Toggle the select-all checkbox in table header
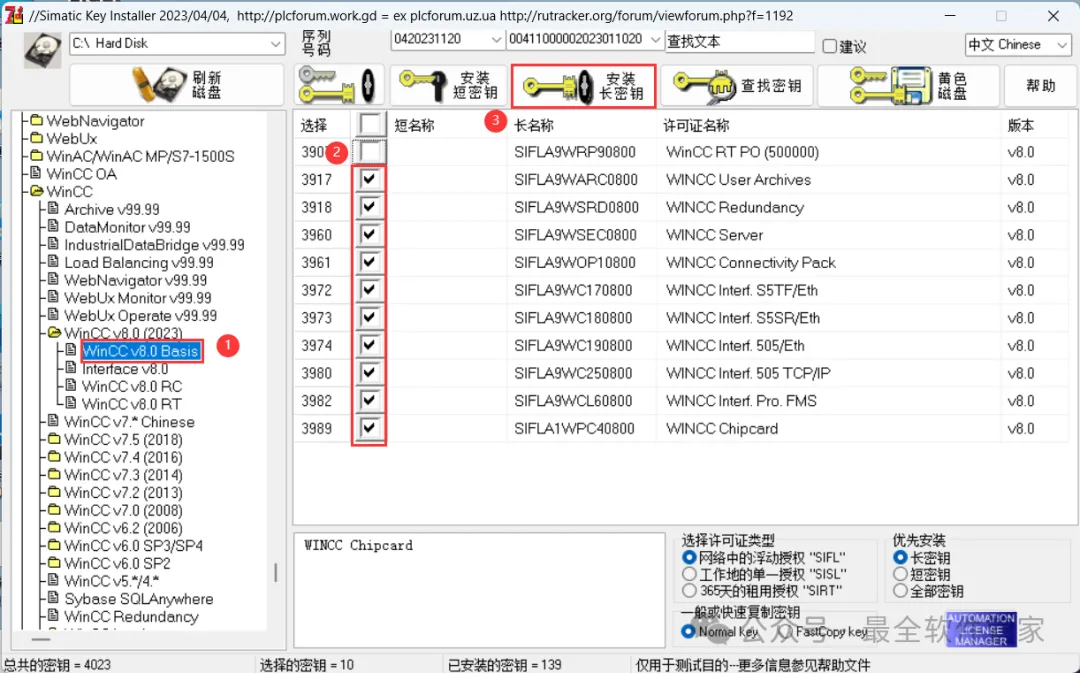The width and height of the screenshot is (1080, 673). click(370, 124)
